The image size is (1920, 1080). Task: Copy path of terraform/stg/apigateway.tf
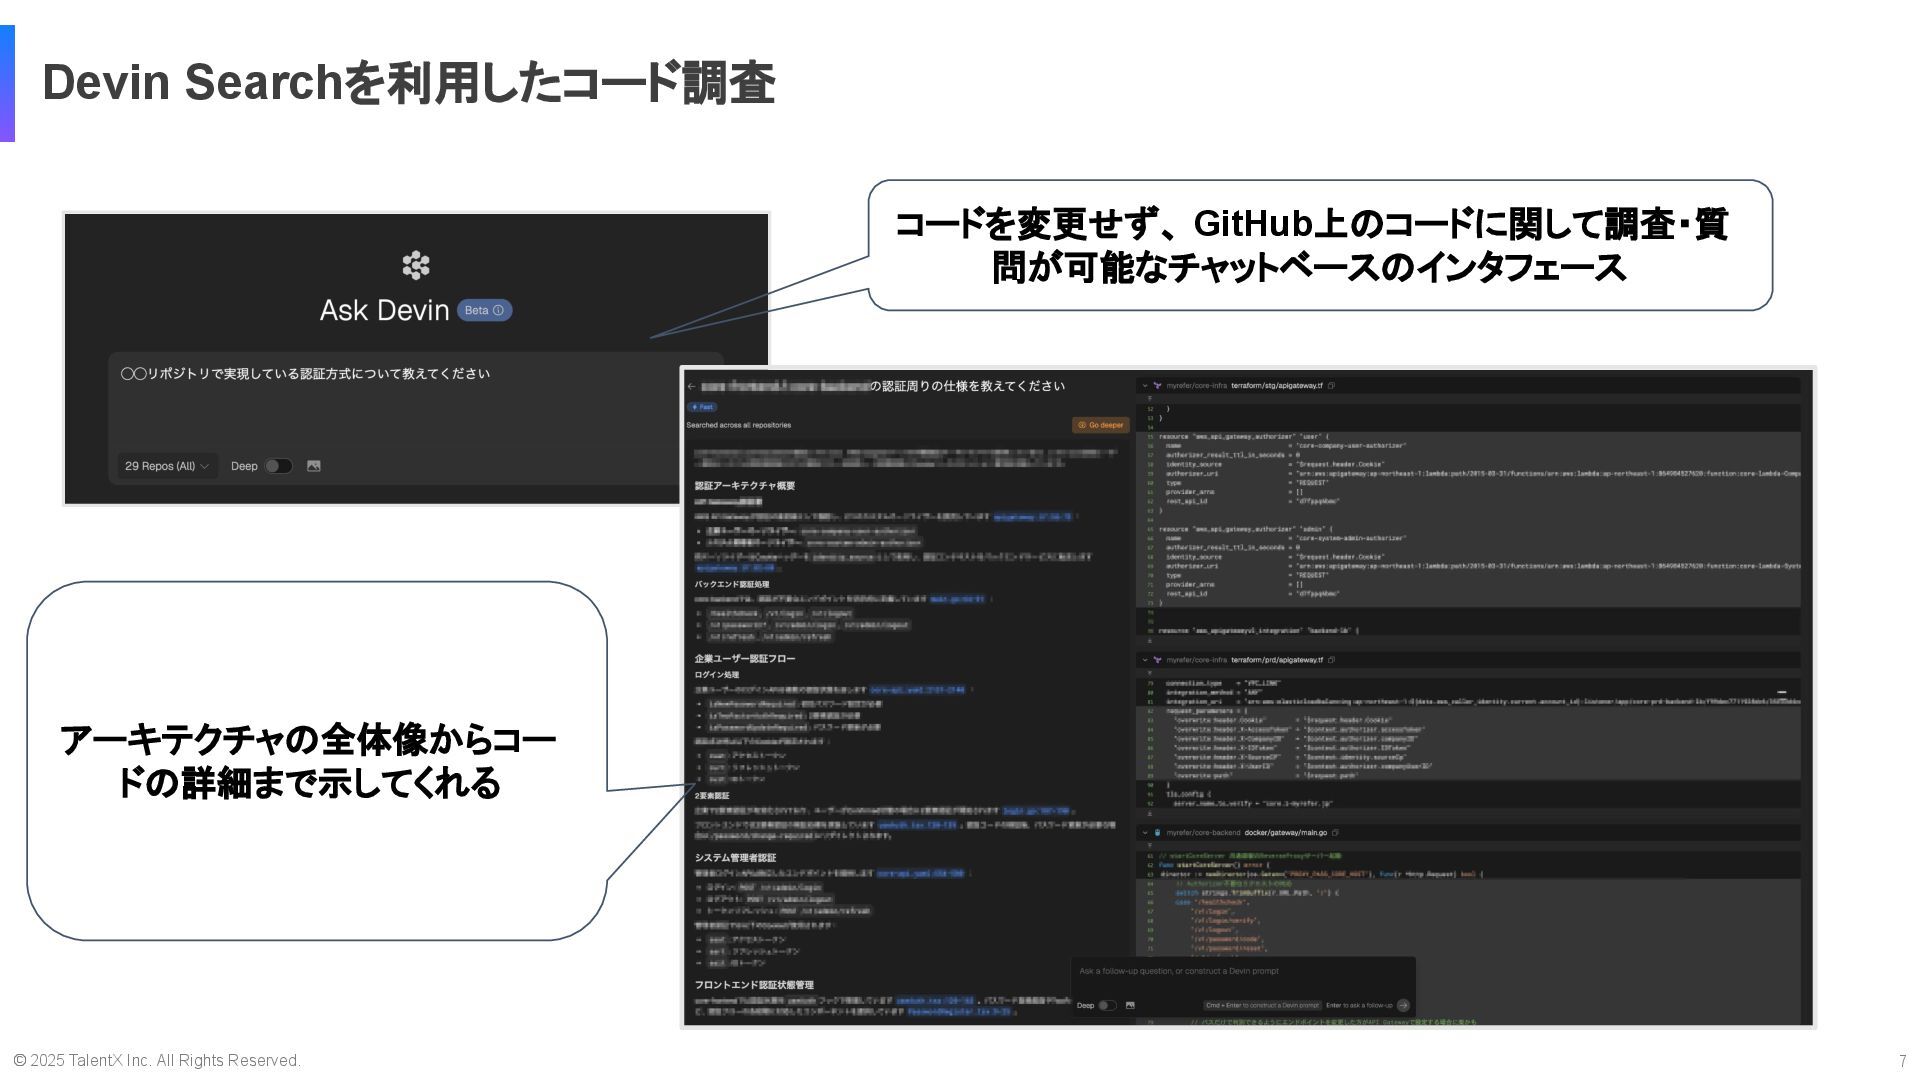[1332, 385]
